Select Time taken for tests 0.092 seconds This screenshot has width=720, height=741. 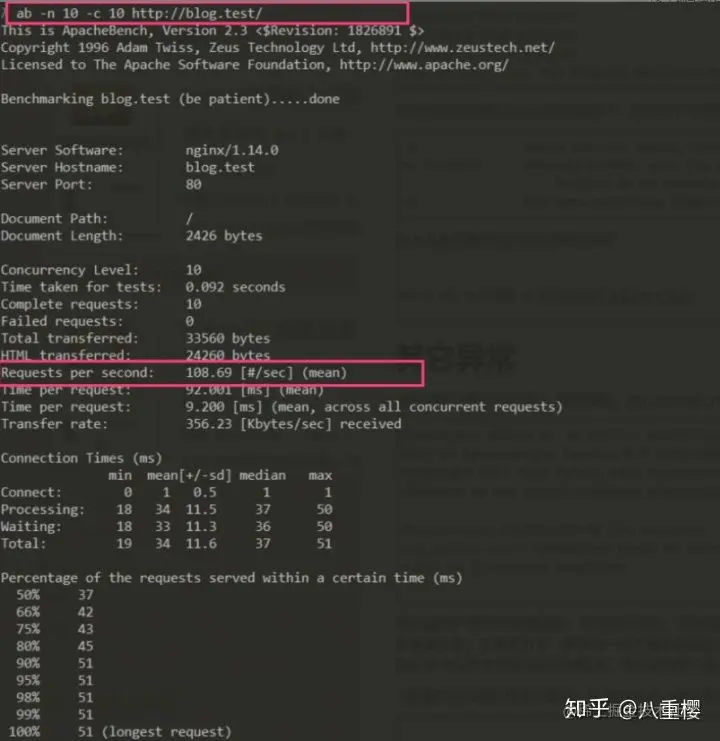[235, 287]
